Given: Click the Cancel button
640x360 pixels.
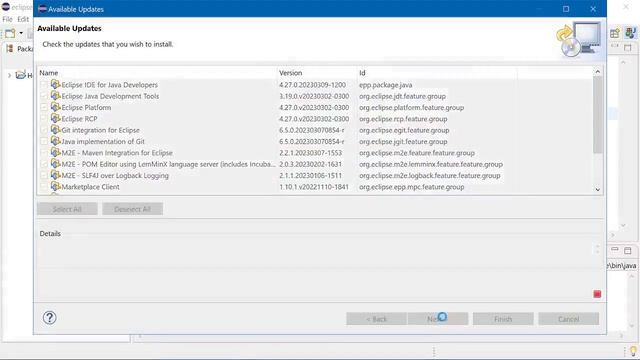Looking at the screenshot, I should (568, 319).
